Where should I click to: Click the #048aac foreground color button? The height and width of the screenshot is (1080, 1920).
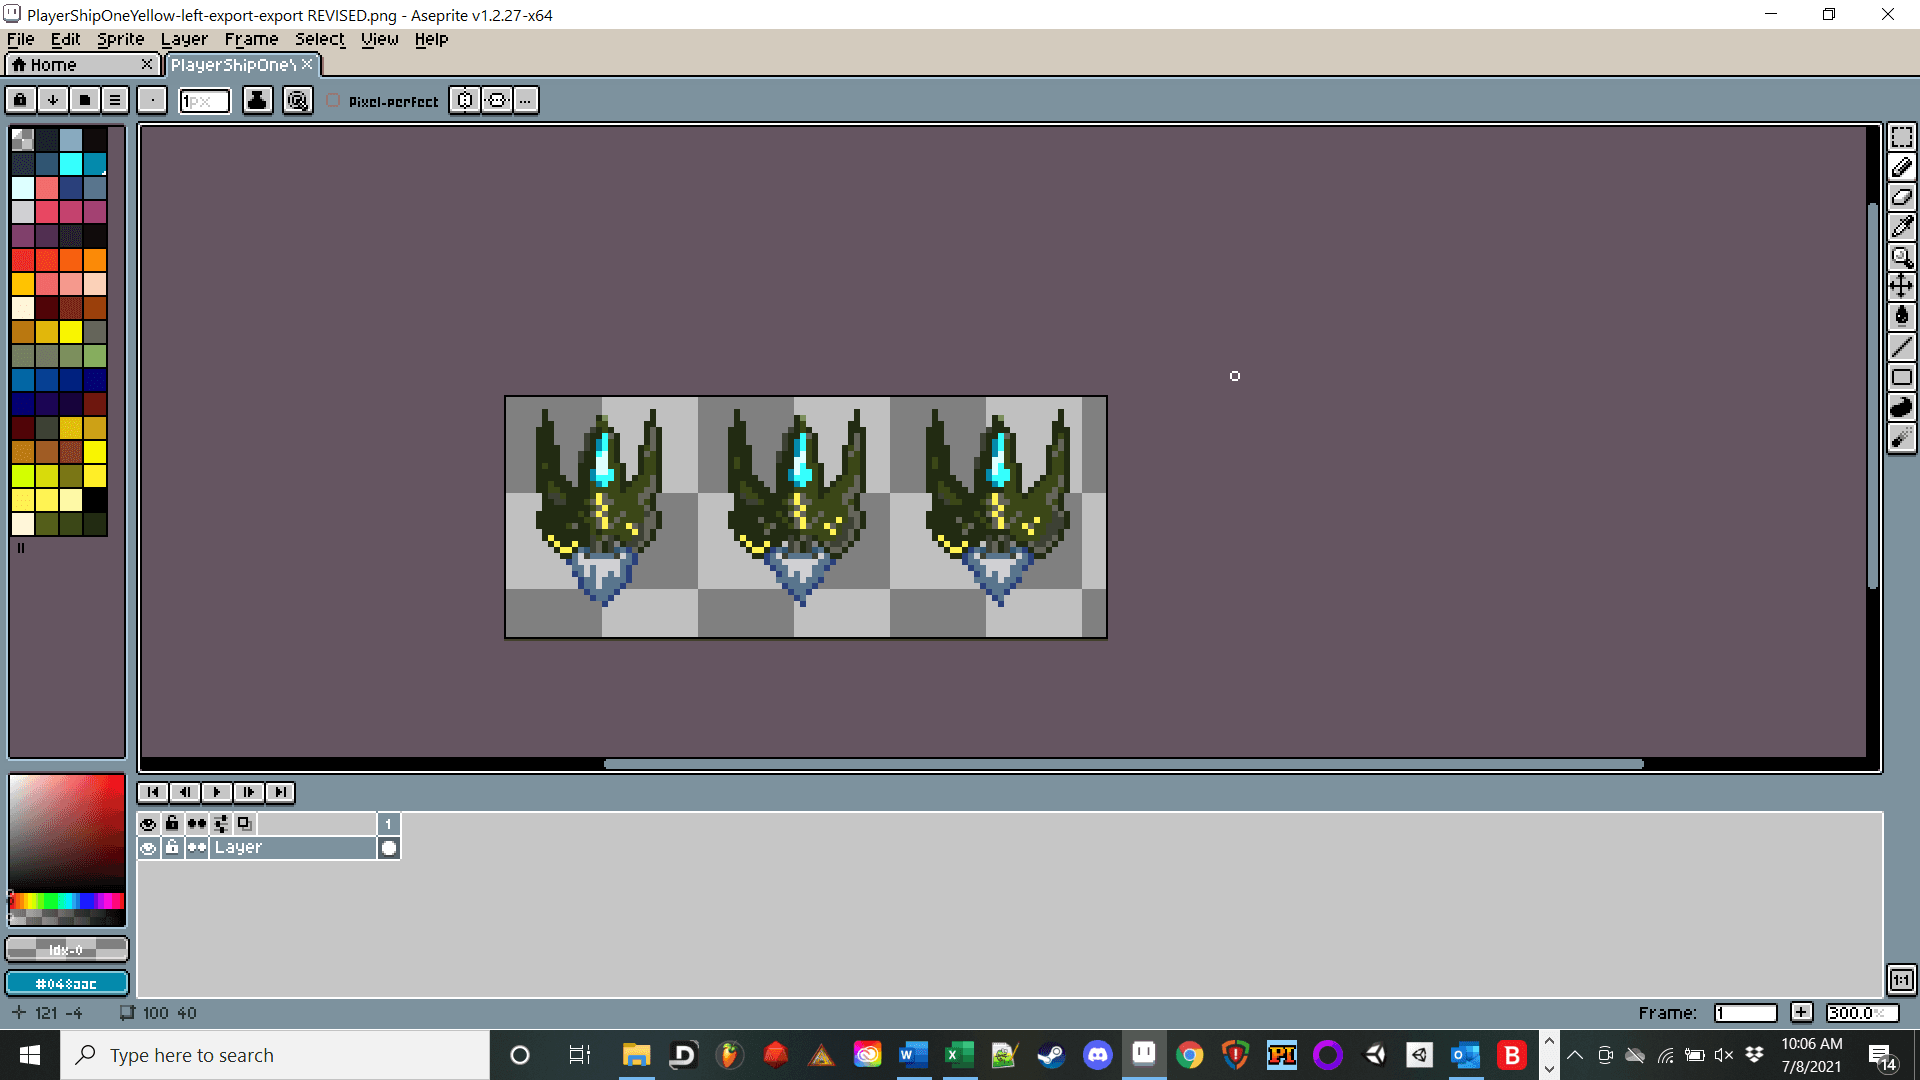67,984
